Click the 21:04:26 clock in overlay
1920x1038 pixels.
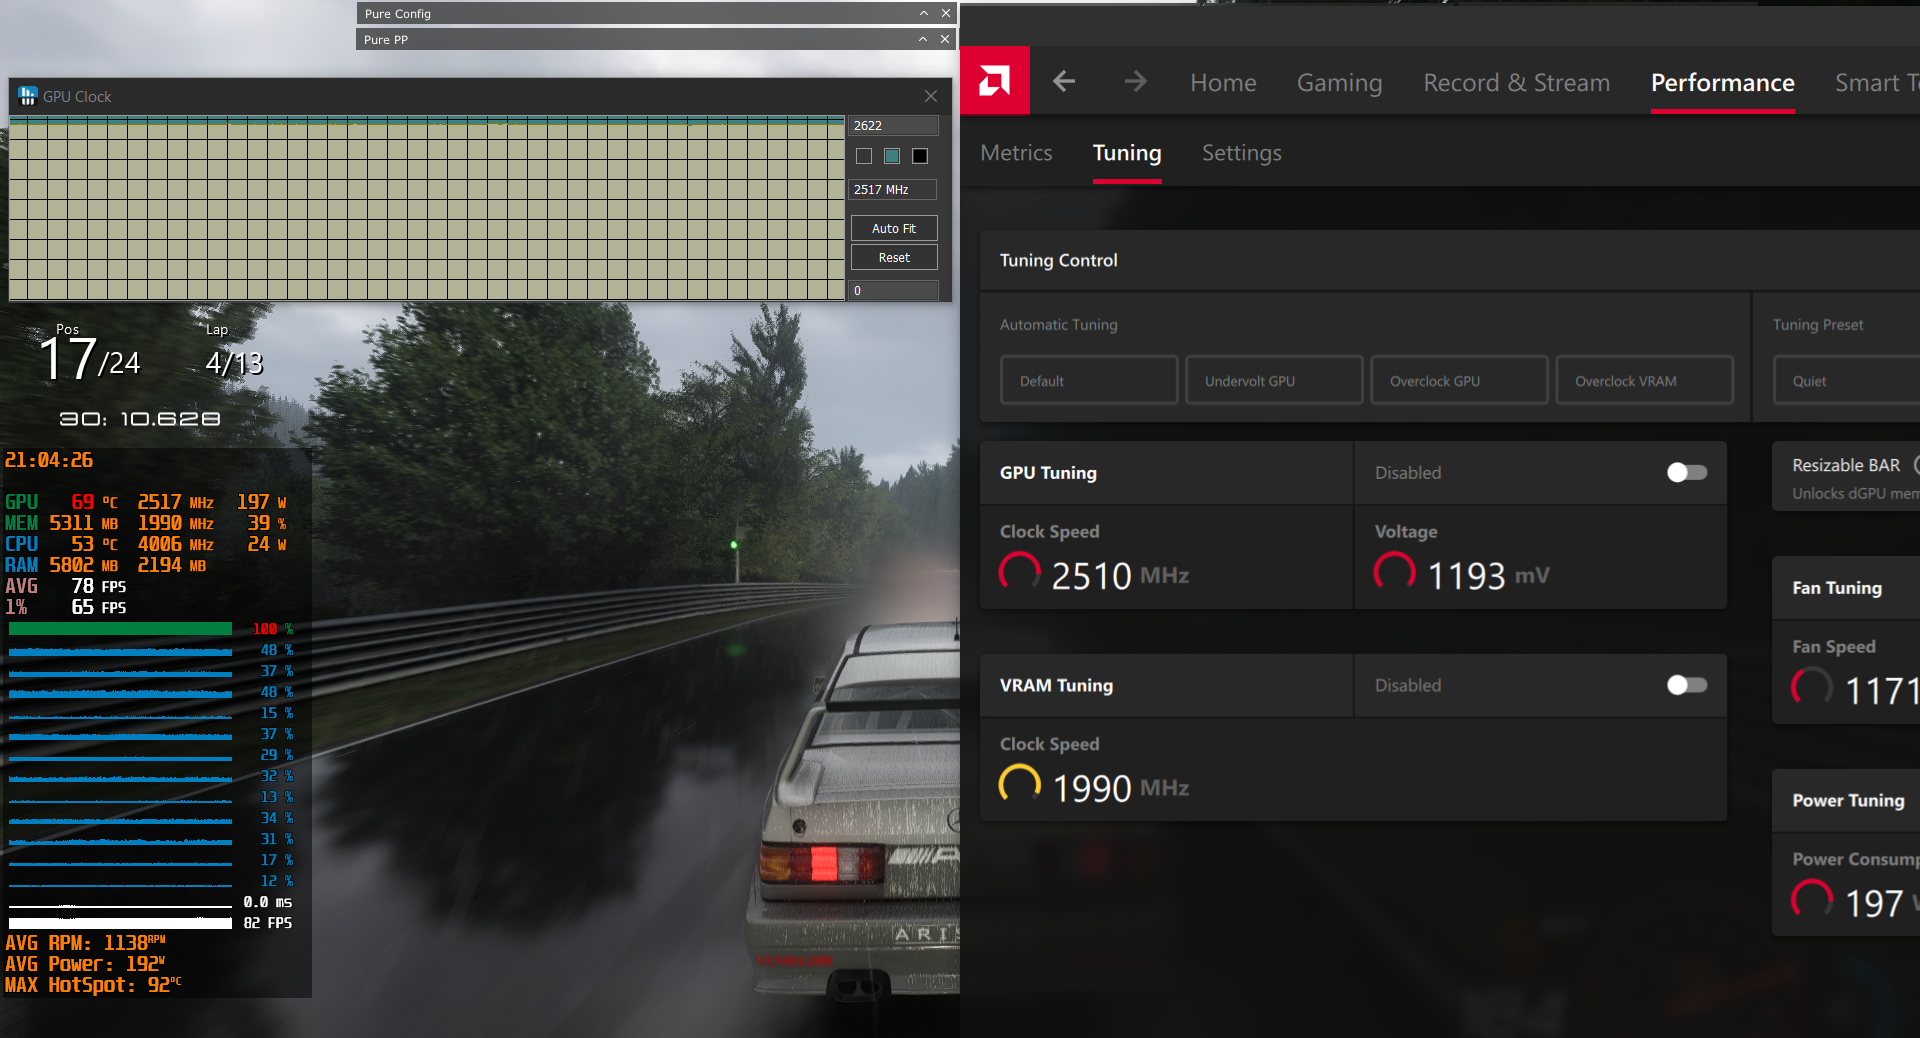49,460
